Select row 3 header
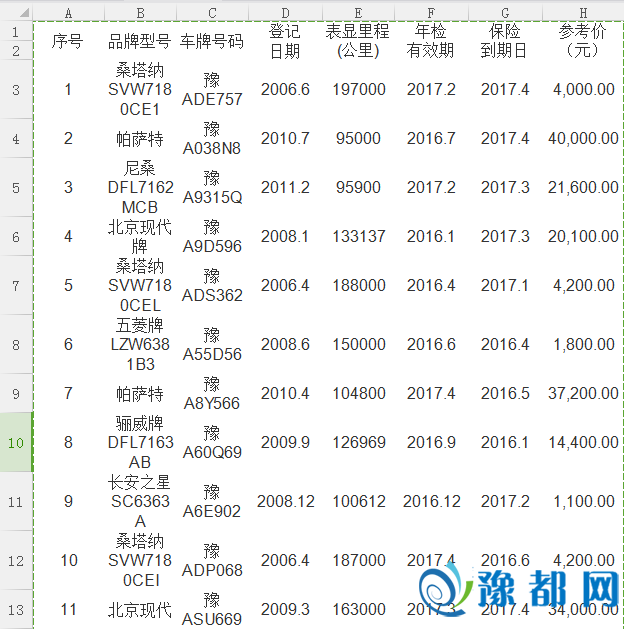Image resolution: width=624 pixels, height=629 pixels. [16, 89]
